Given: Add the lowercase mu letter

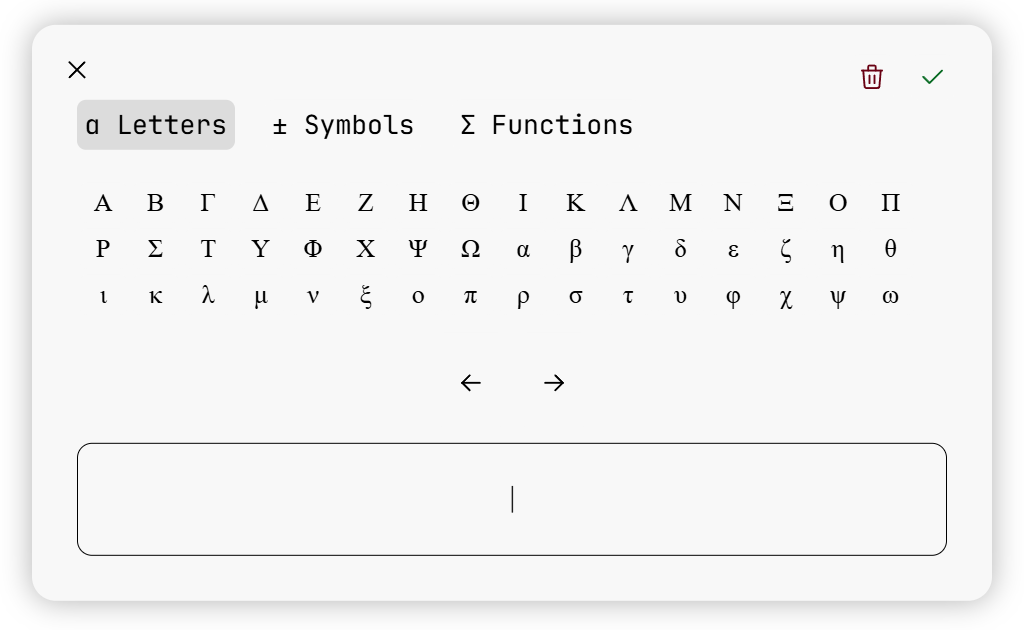Looking at the screenshot, I should (x=260, y=297).
